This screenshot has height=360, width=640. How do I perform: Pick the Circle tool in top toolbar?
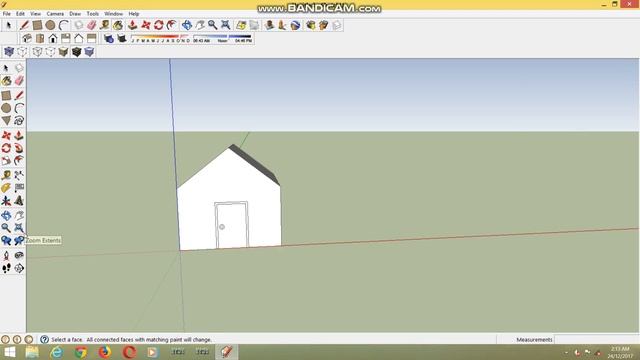point(50,25)
